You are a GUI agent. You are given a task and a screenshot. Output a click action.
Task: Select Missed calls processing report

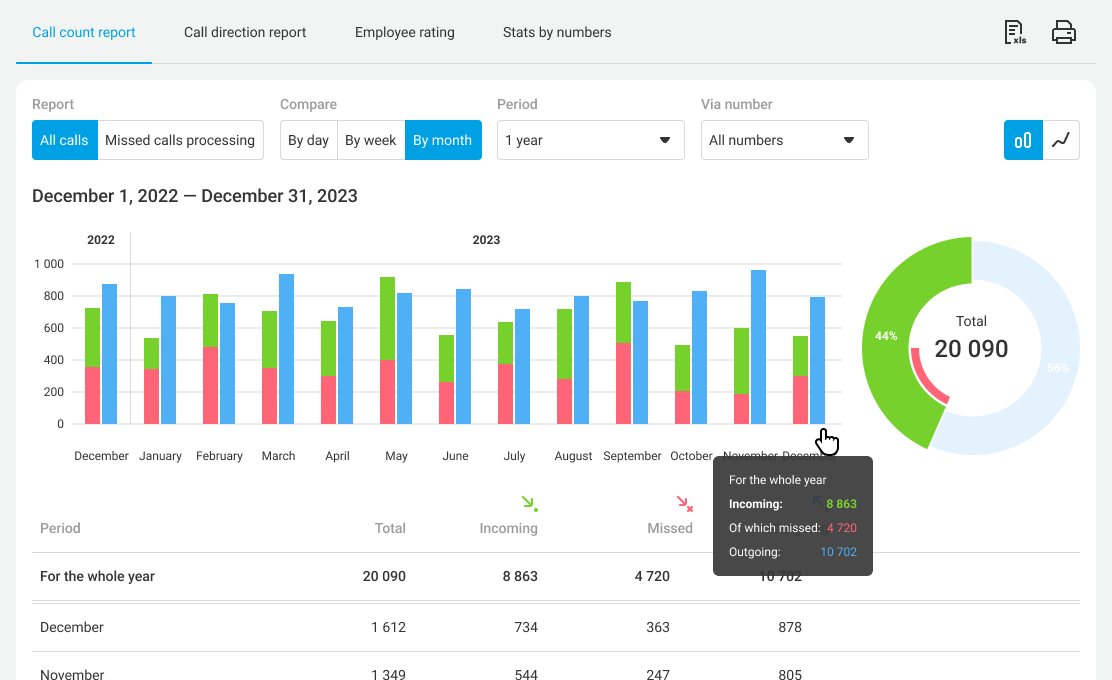180,140
